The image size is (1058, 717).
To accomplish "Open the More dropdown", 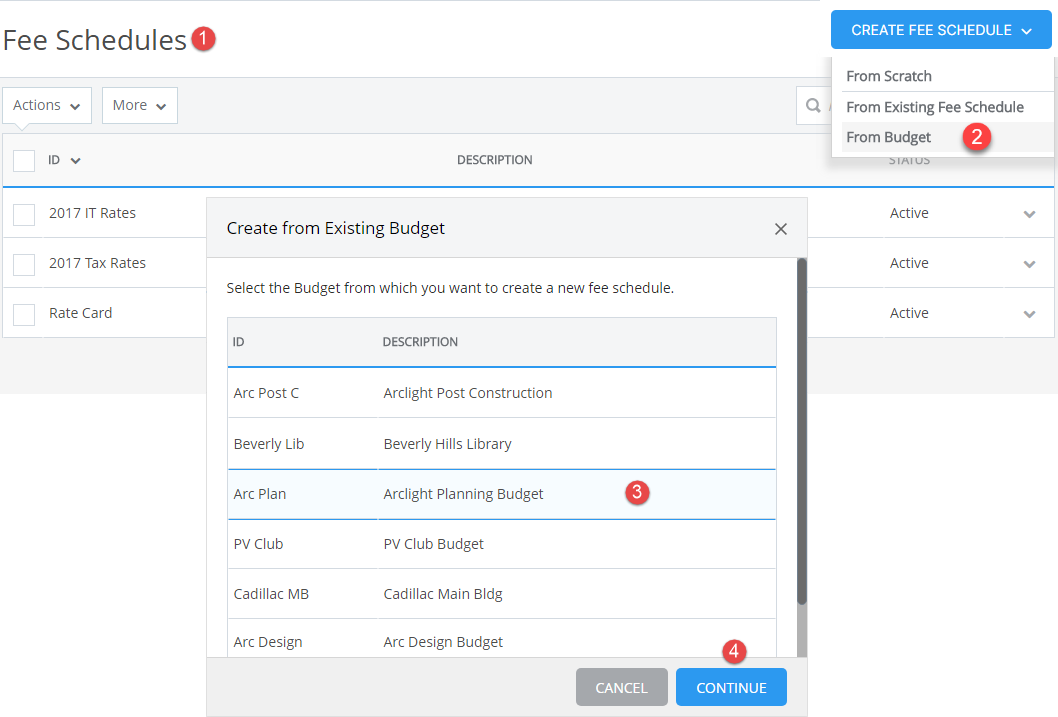I will click(x=139, y=105).
